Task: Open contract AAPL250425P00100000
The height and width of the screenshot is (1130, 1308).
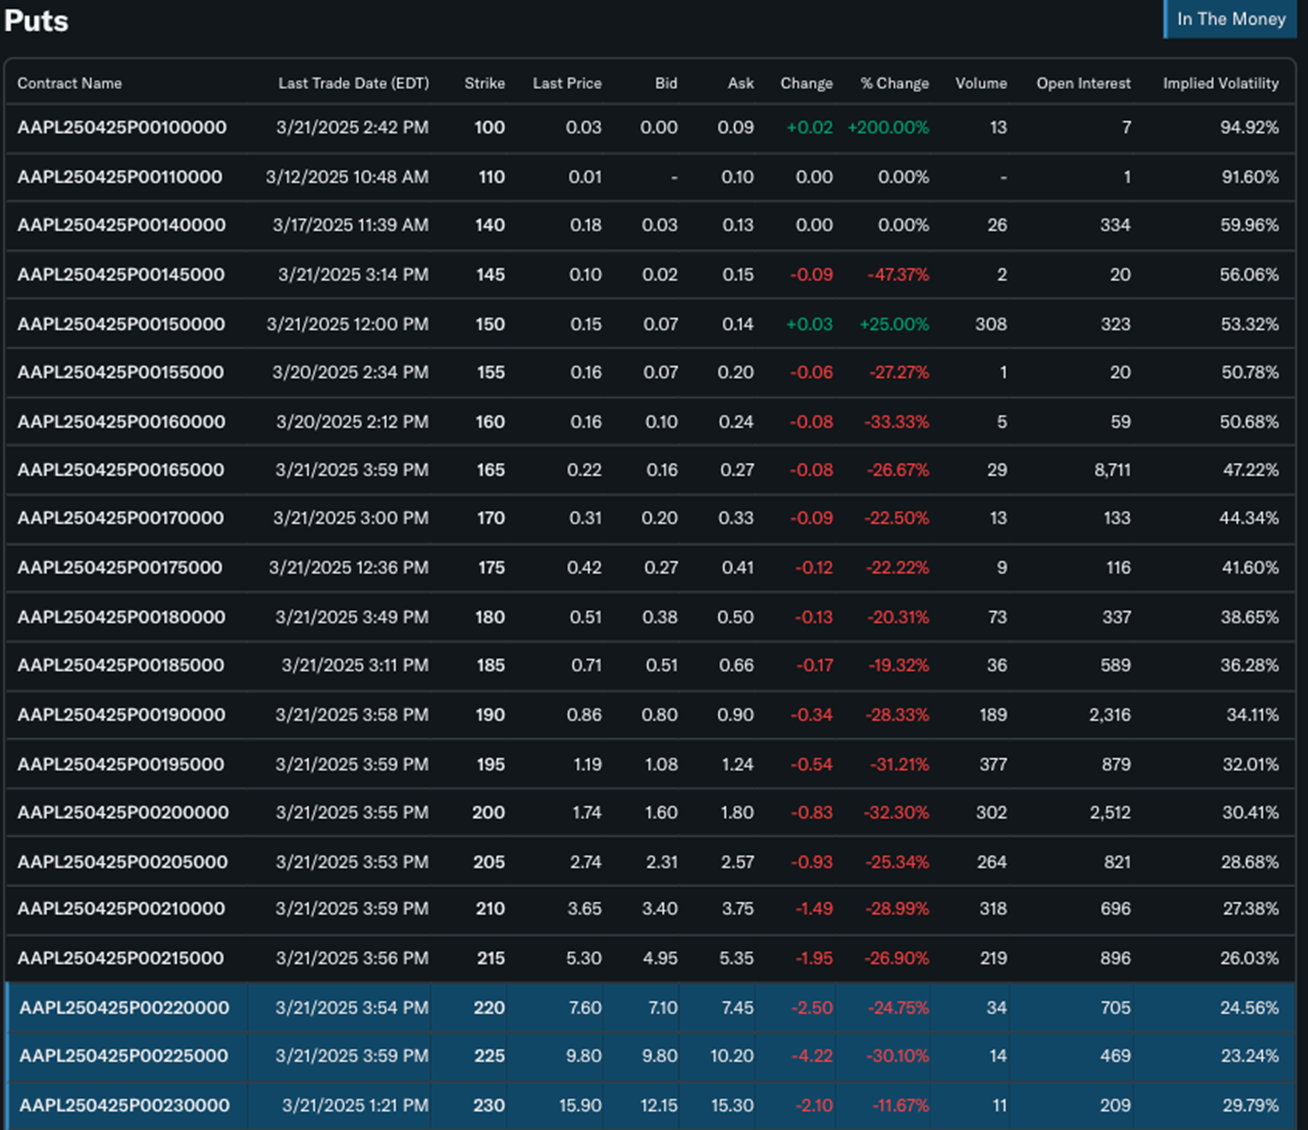Action: coord(122,127)
